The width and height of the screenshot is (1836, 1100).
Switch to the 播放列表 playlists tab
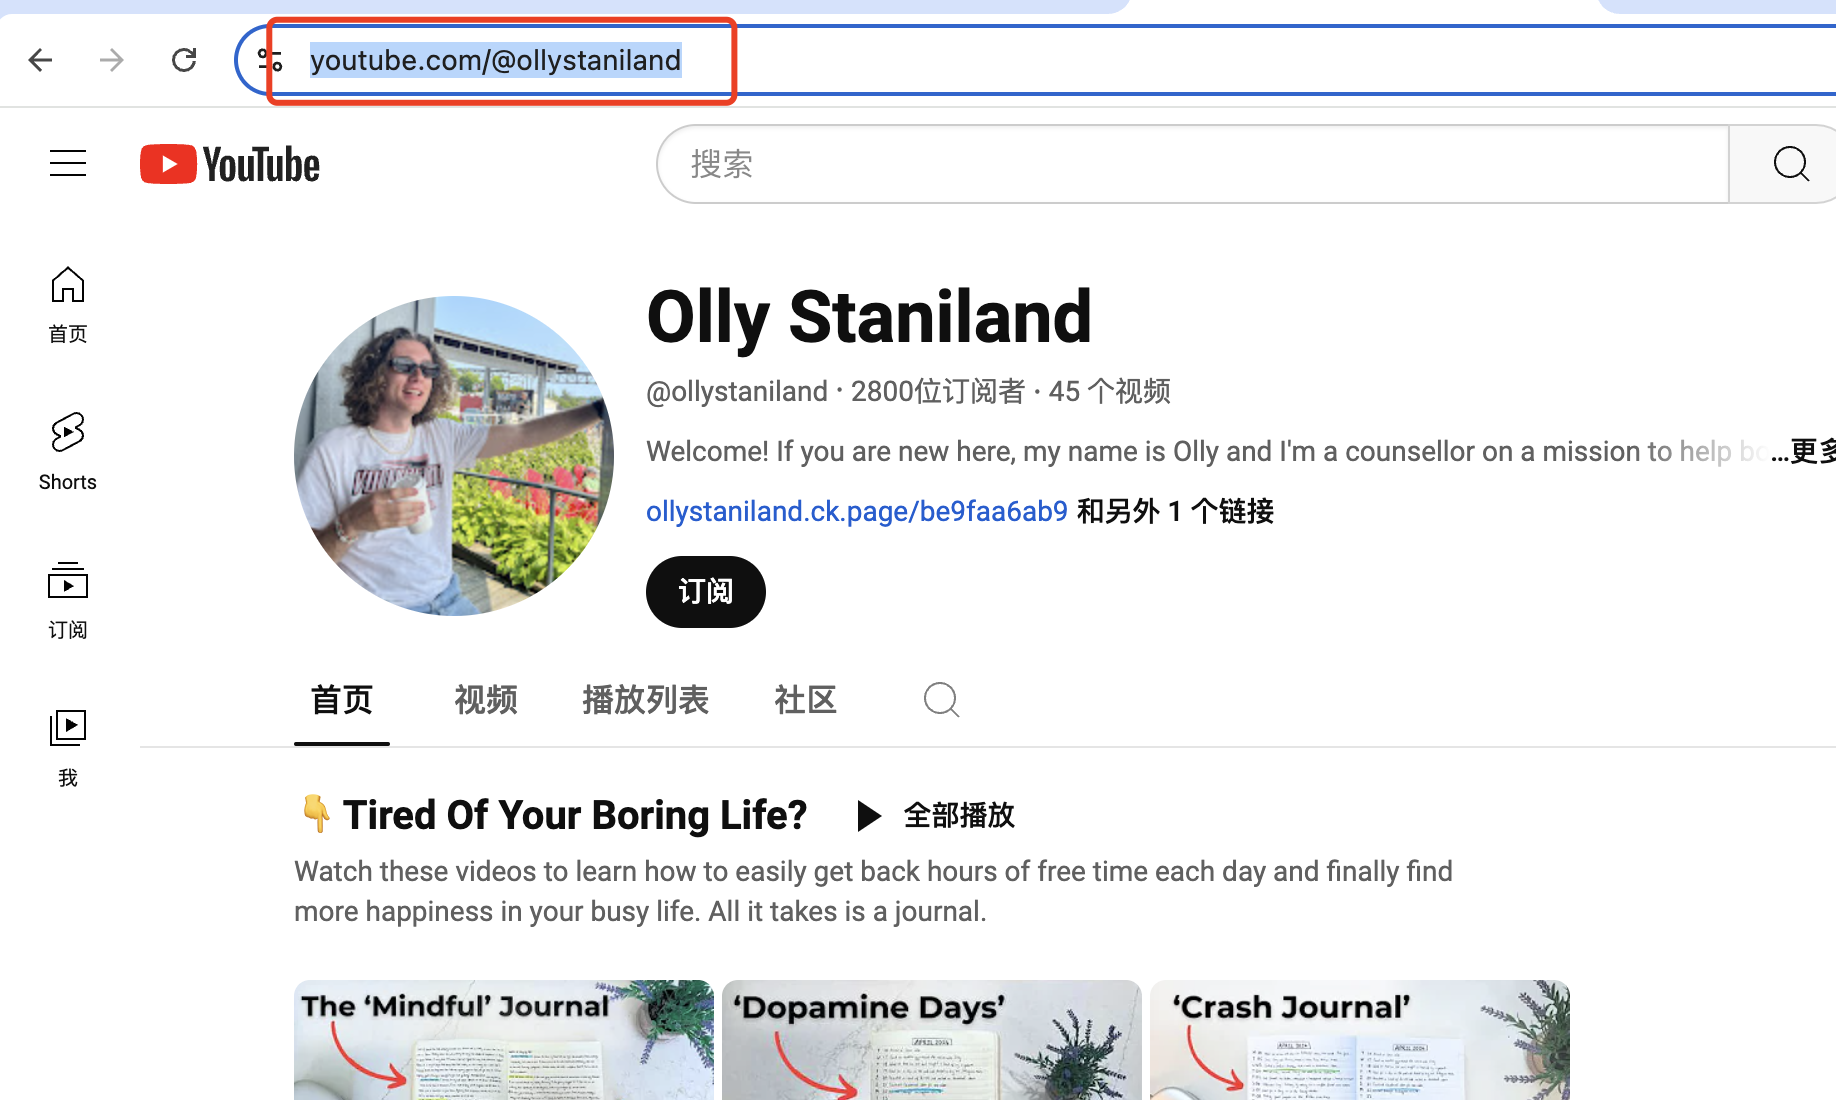pyautogui.click(x=646, y=700)
